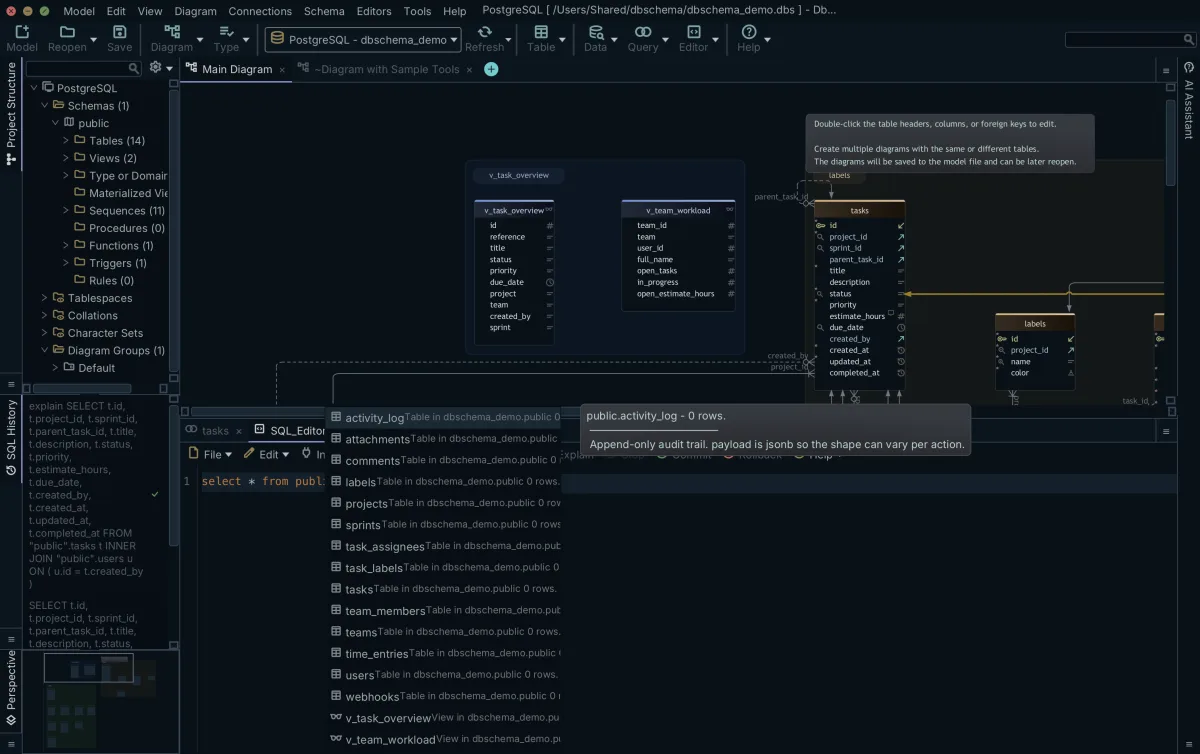Collapse the Diagram Groups (1) node

click(x=45, y=351)
